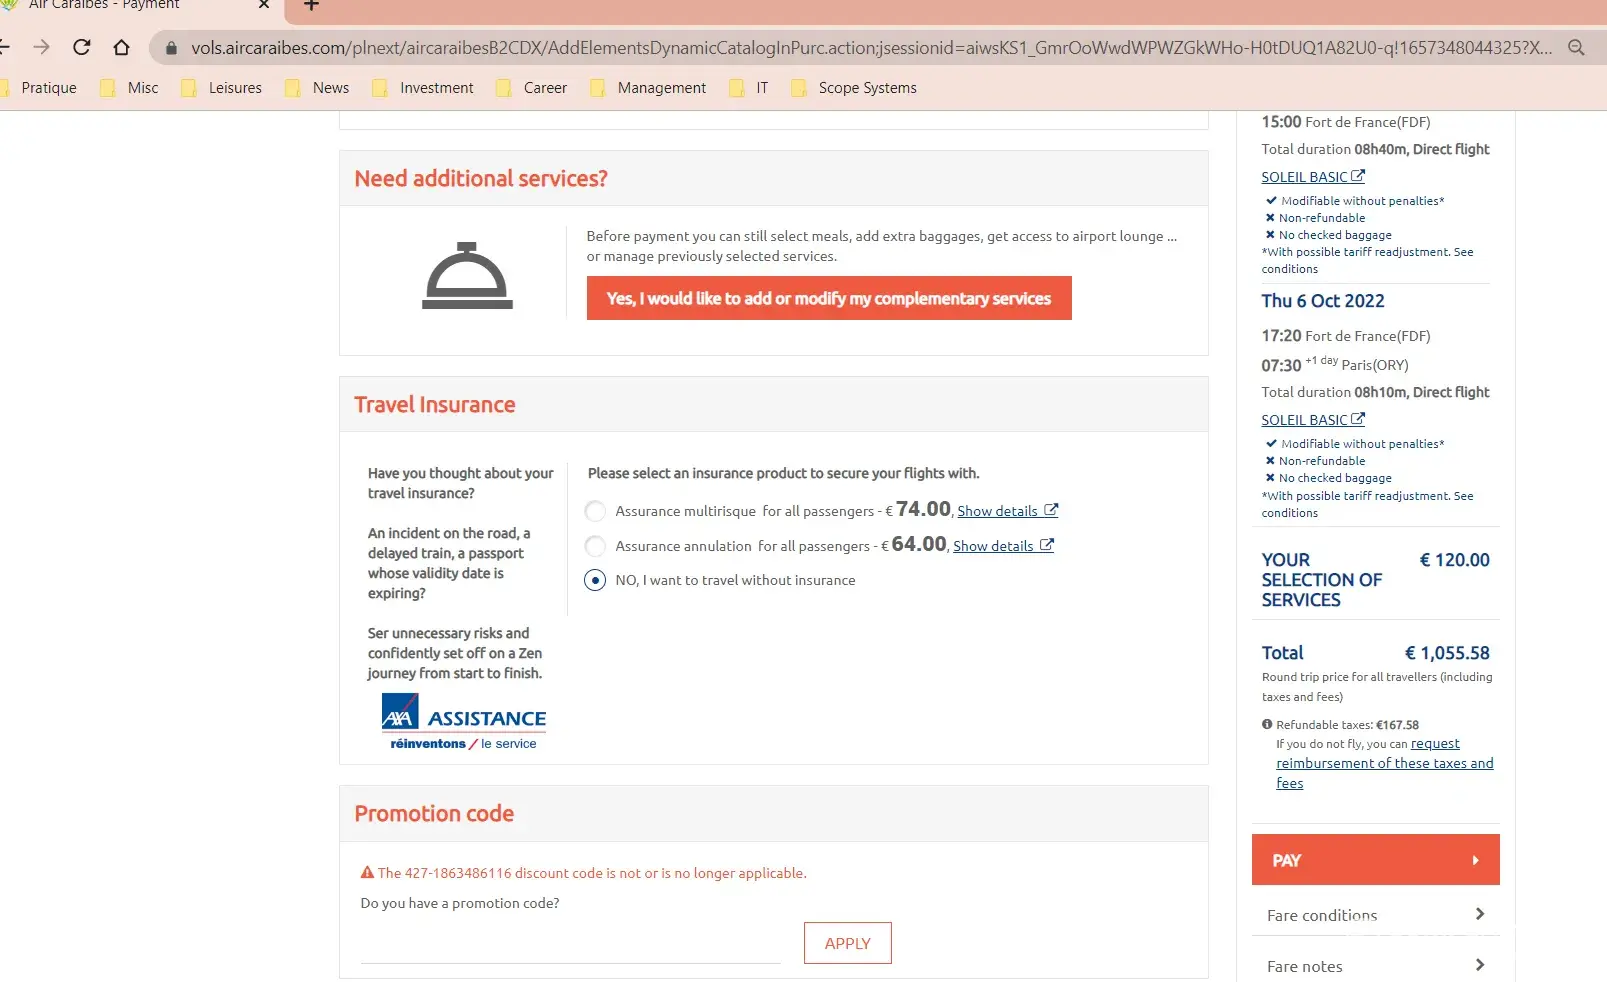
Task: Open the Misc bookmark folder
Action: [130, 88]
